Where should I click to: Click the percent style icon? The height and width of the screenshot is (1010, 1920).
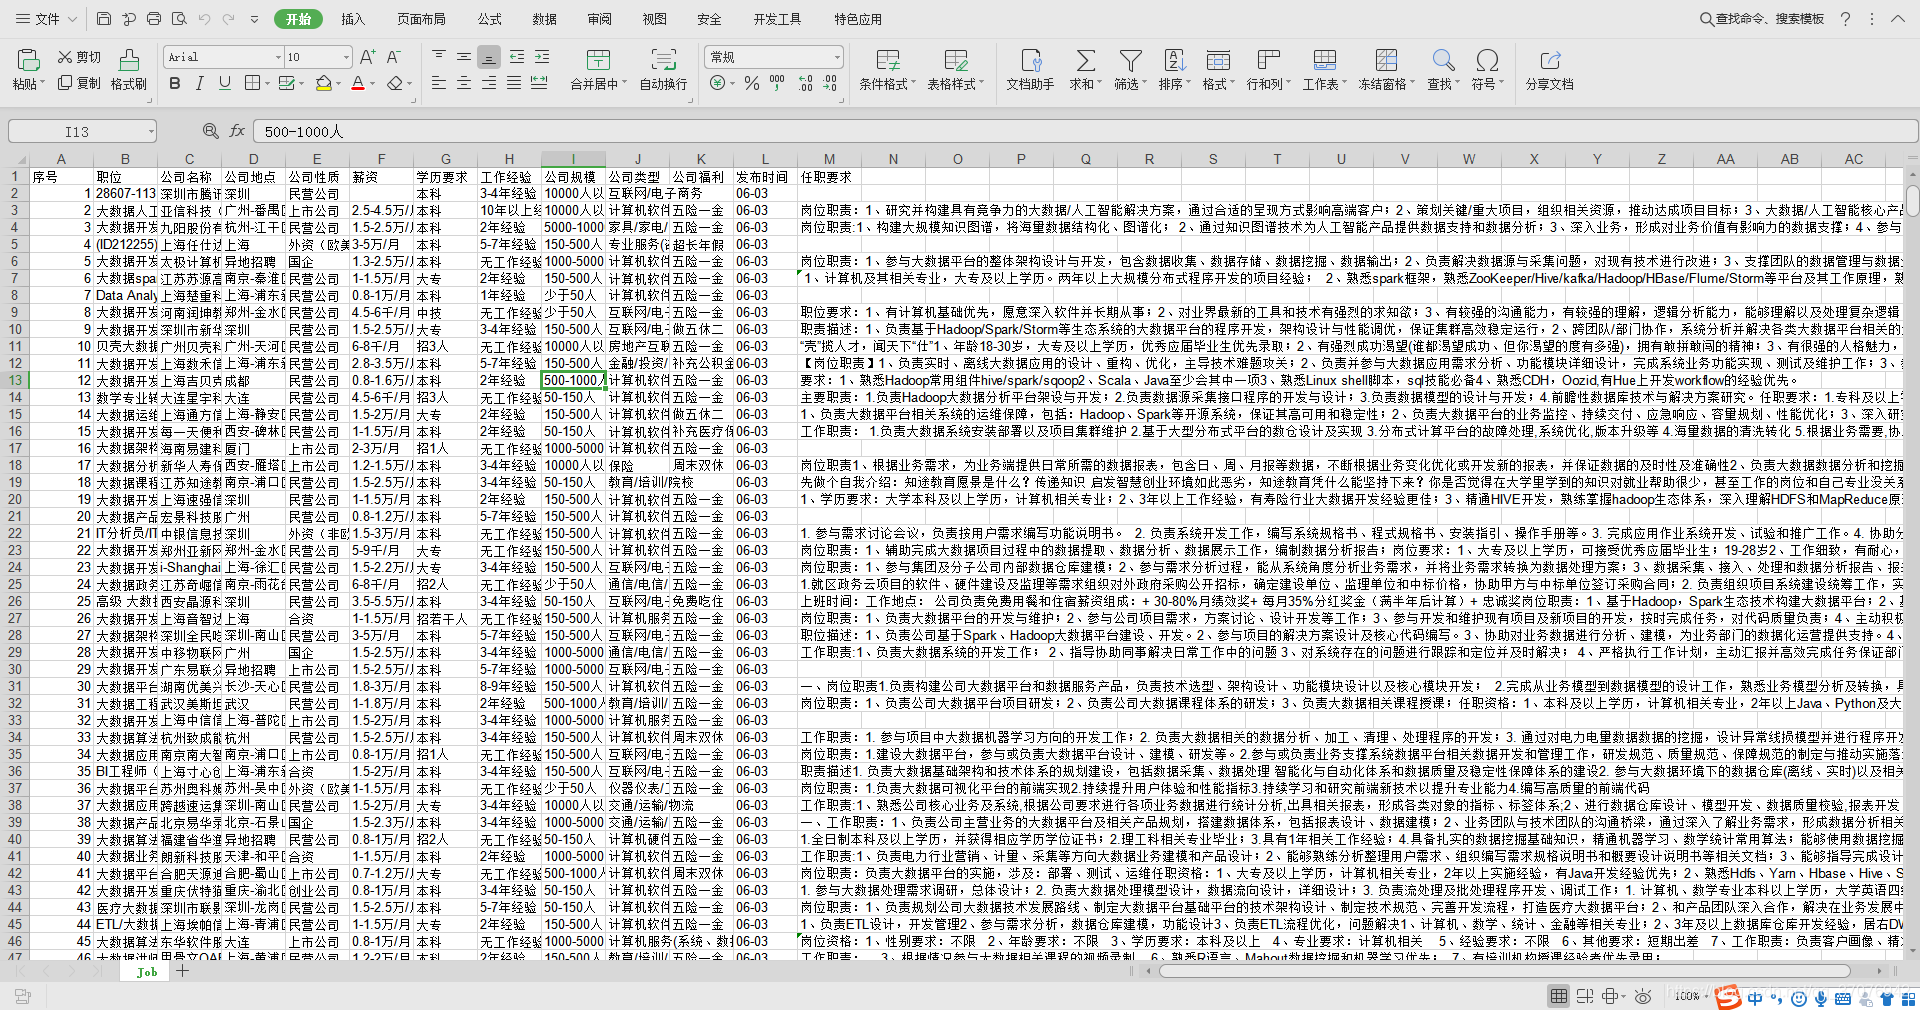[x=752, y=84]
